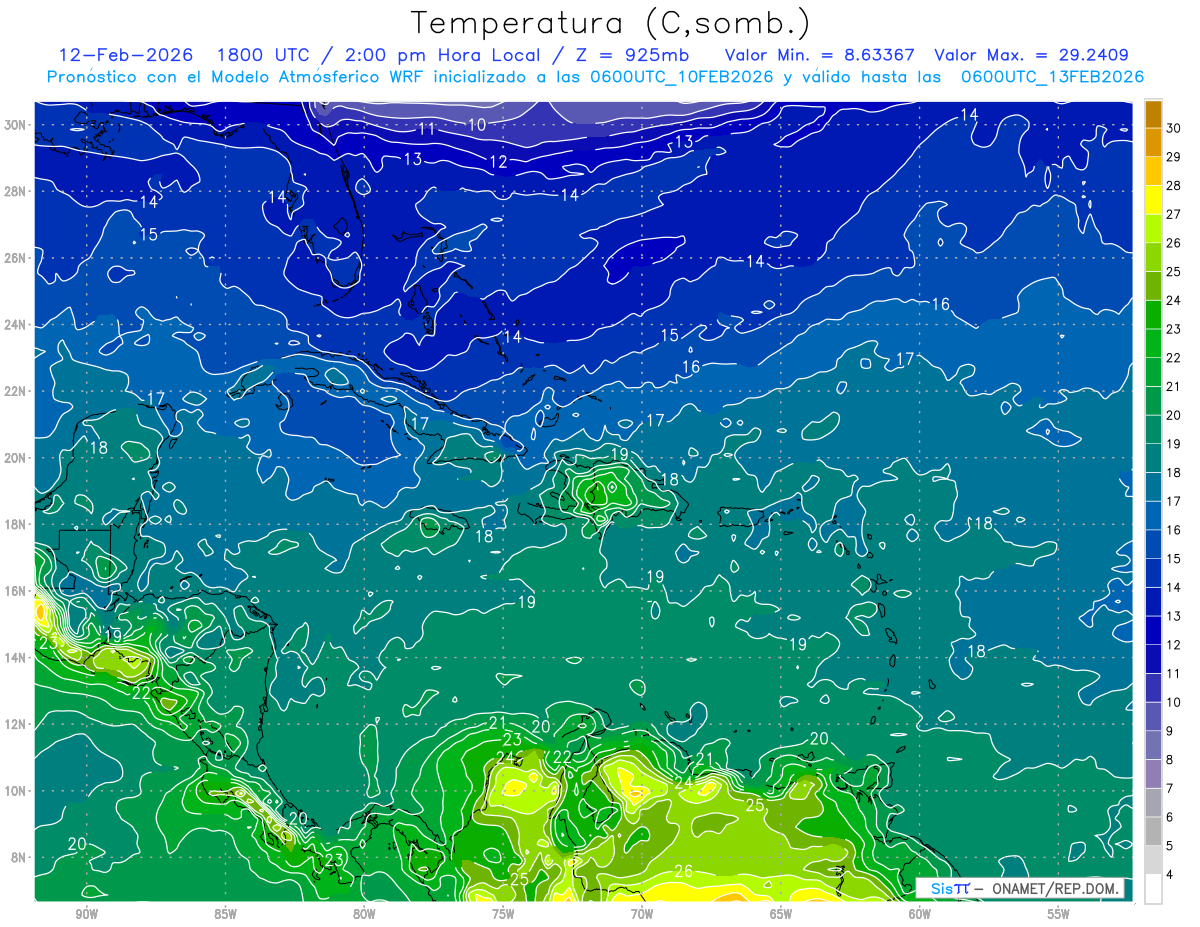The width and height of the screenshot is (1200, 927).
Task: Click the '5' value on color legend
Action: pos(1170,847)
